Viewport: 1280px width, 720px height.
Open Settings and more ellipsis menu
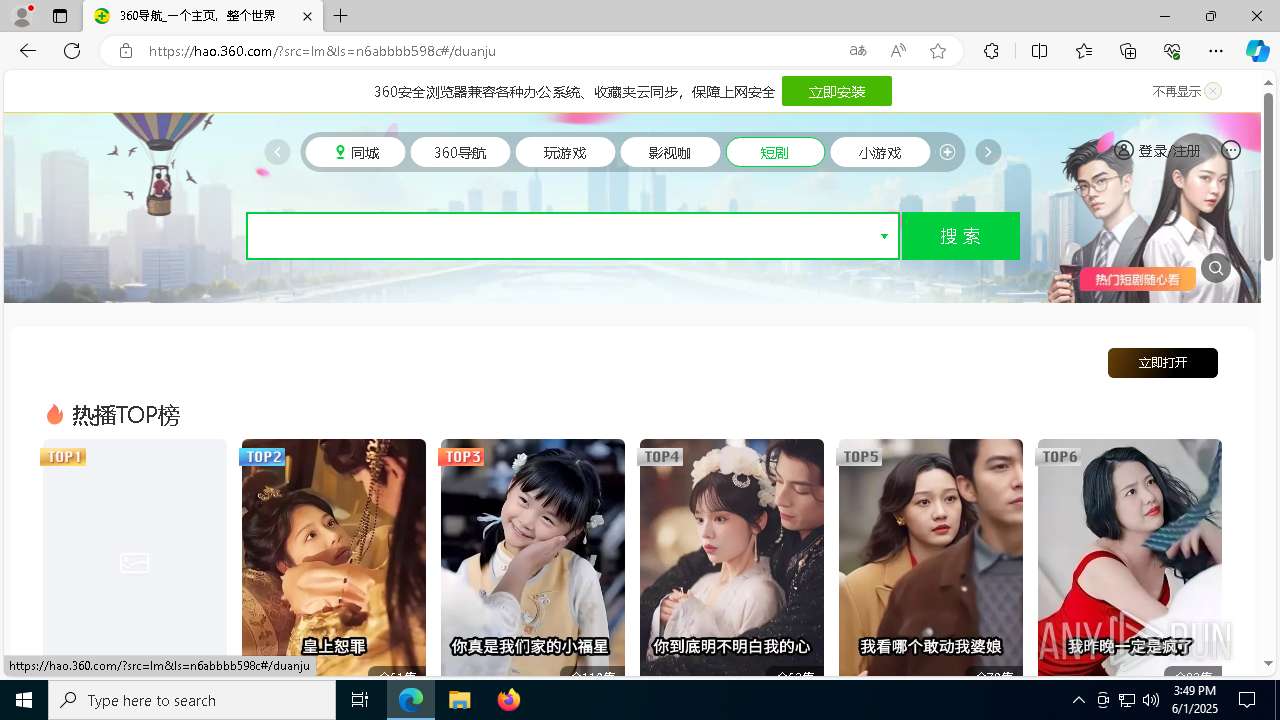1216,51
